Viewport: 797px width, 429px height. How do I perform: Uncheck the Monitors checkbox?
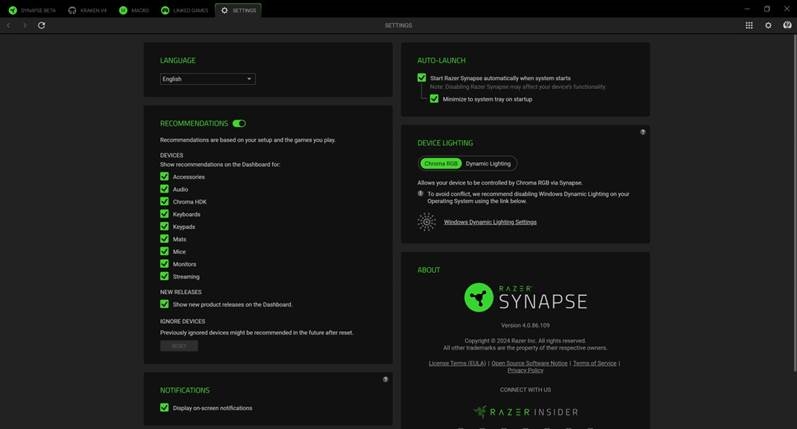pos(164,264)
